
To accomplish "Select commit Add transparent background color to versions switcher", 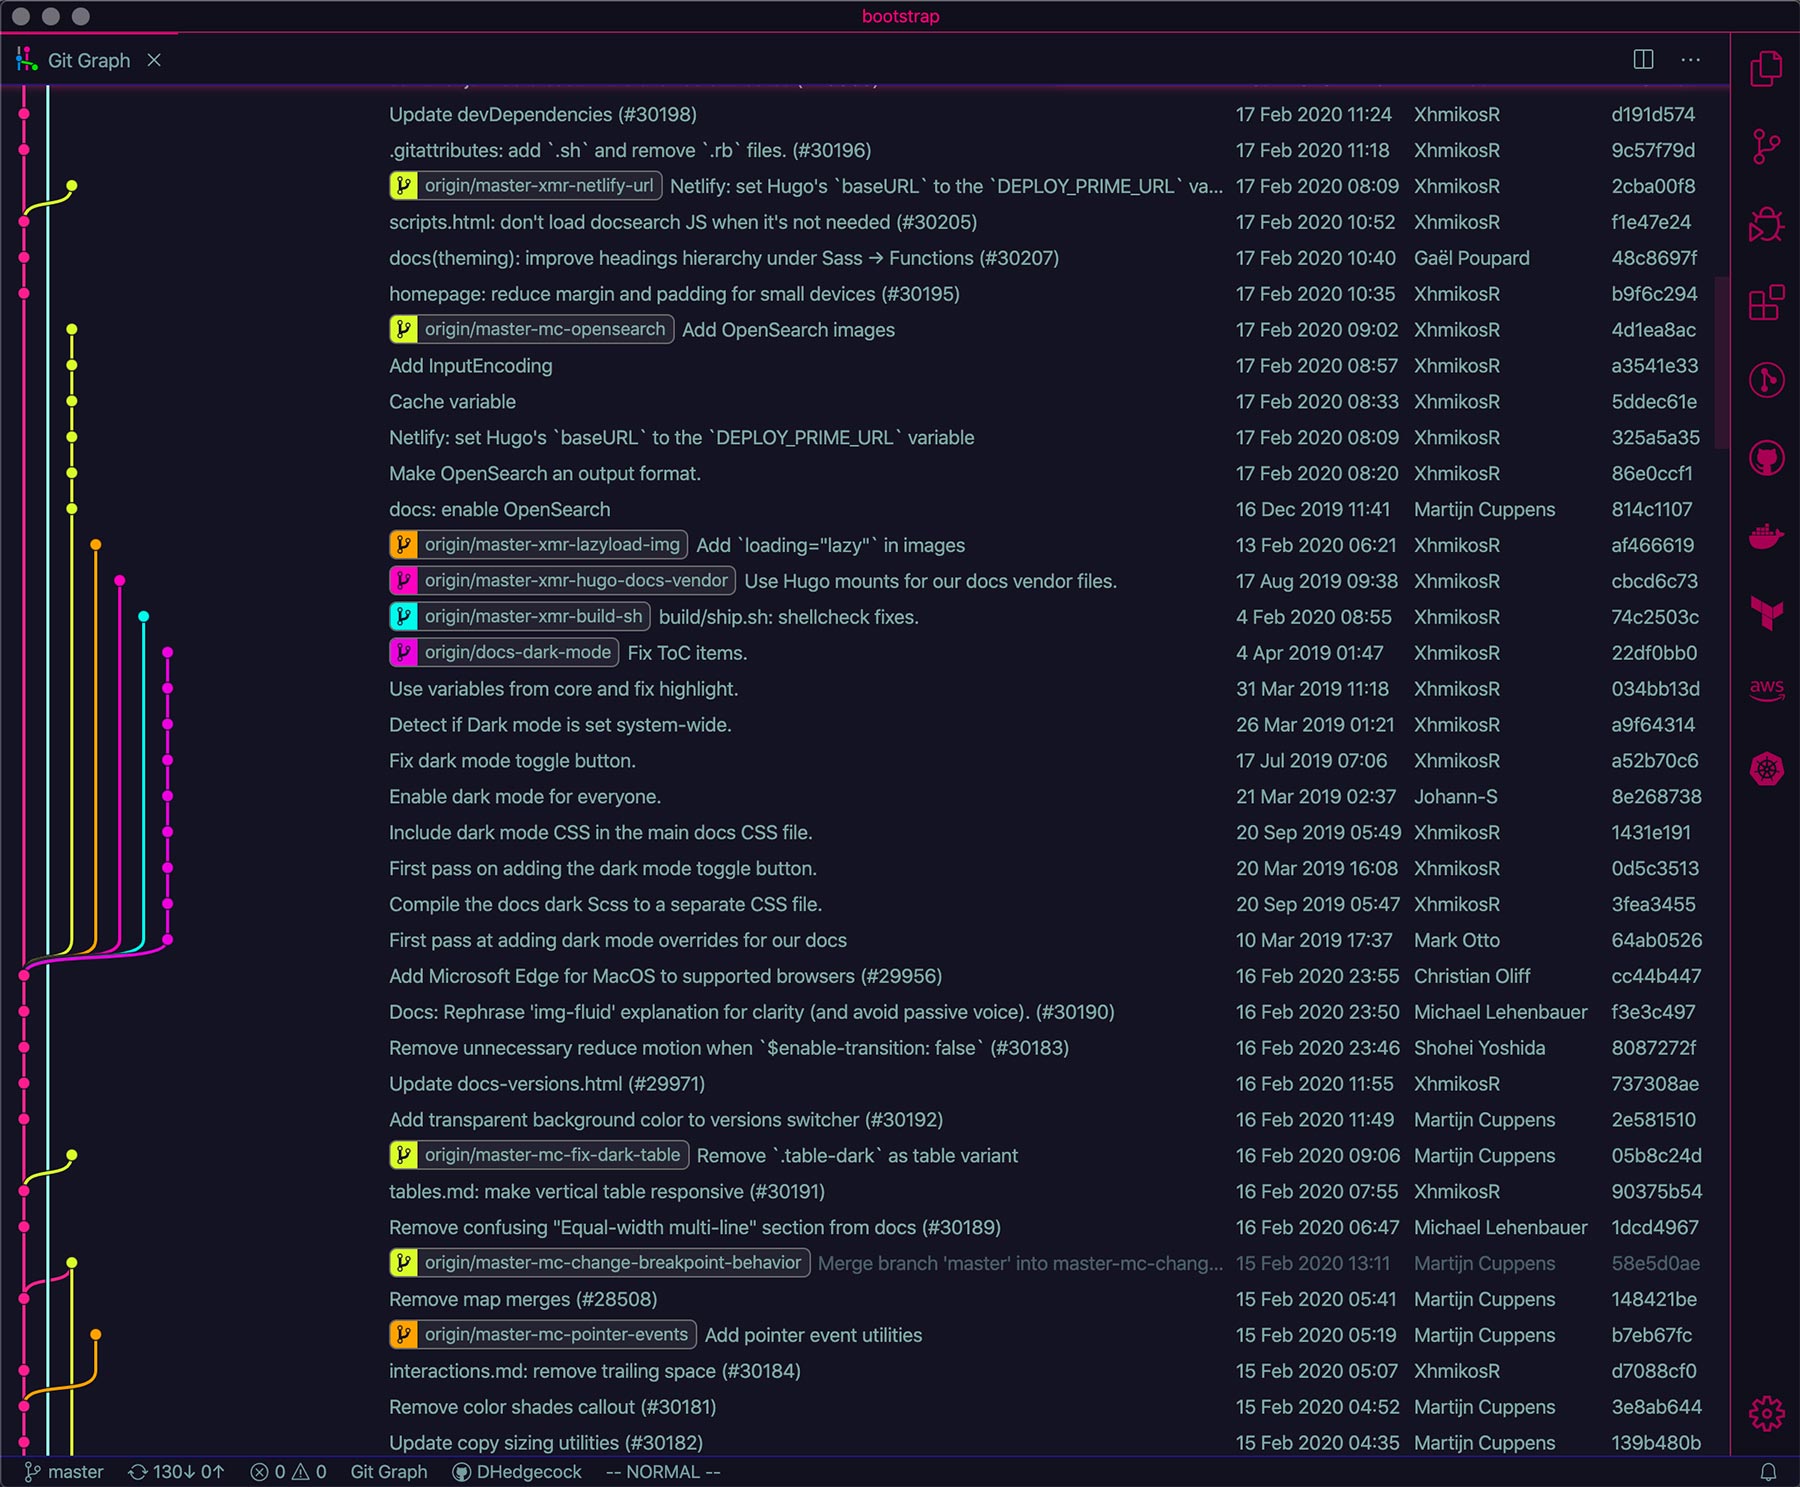I will pyautogui.click(x=666, y=1120).
